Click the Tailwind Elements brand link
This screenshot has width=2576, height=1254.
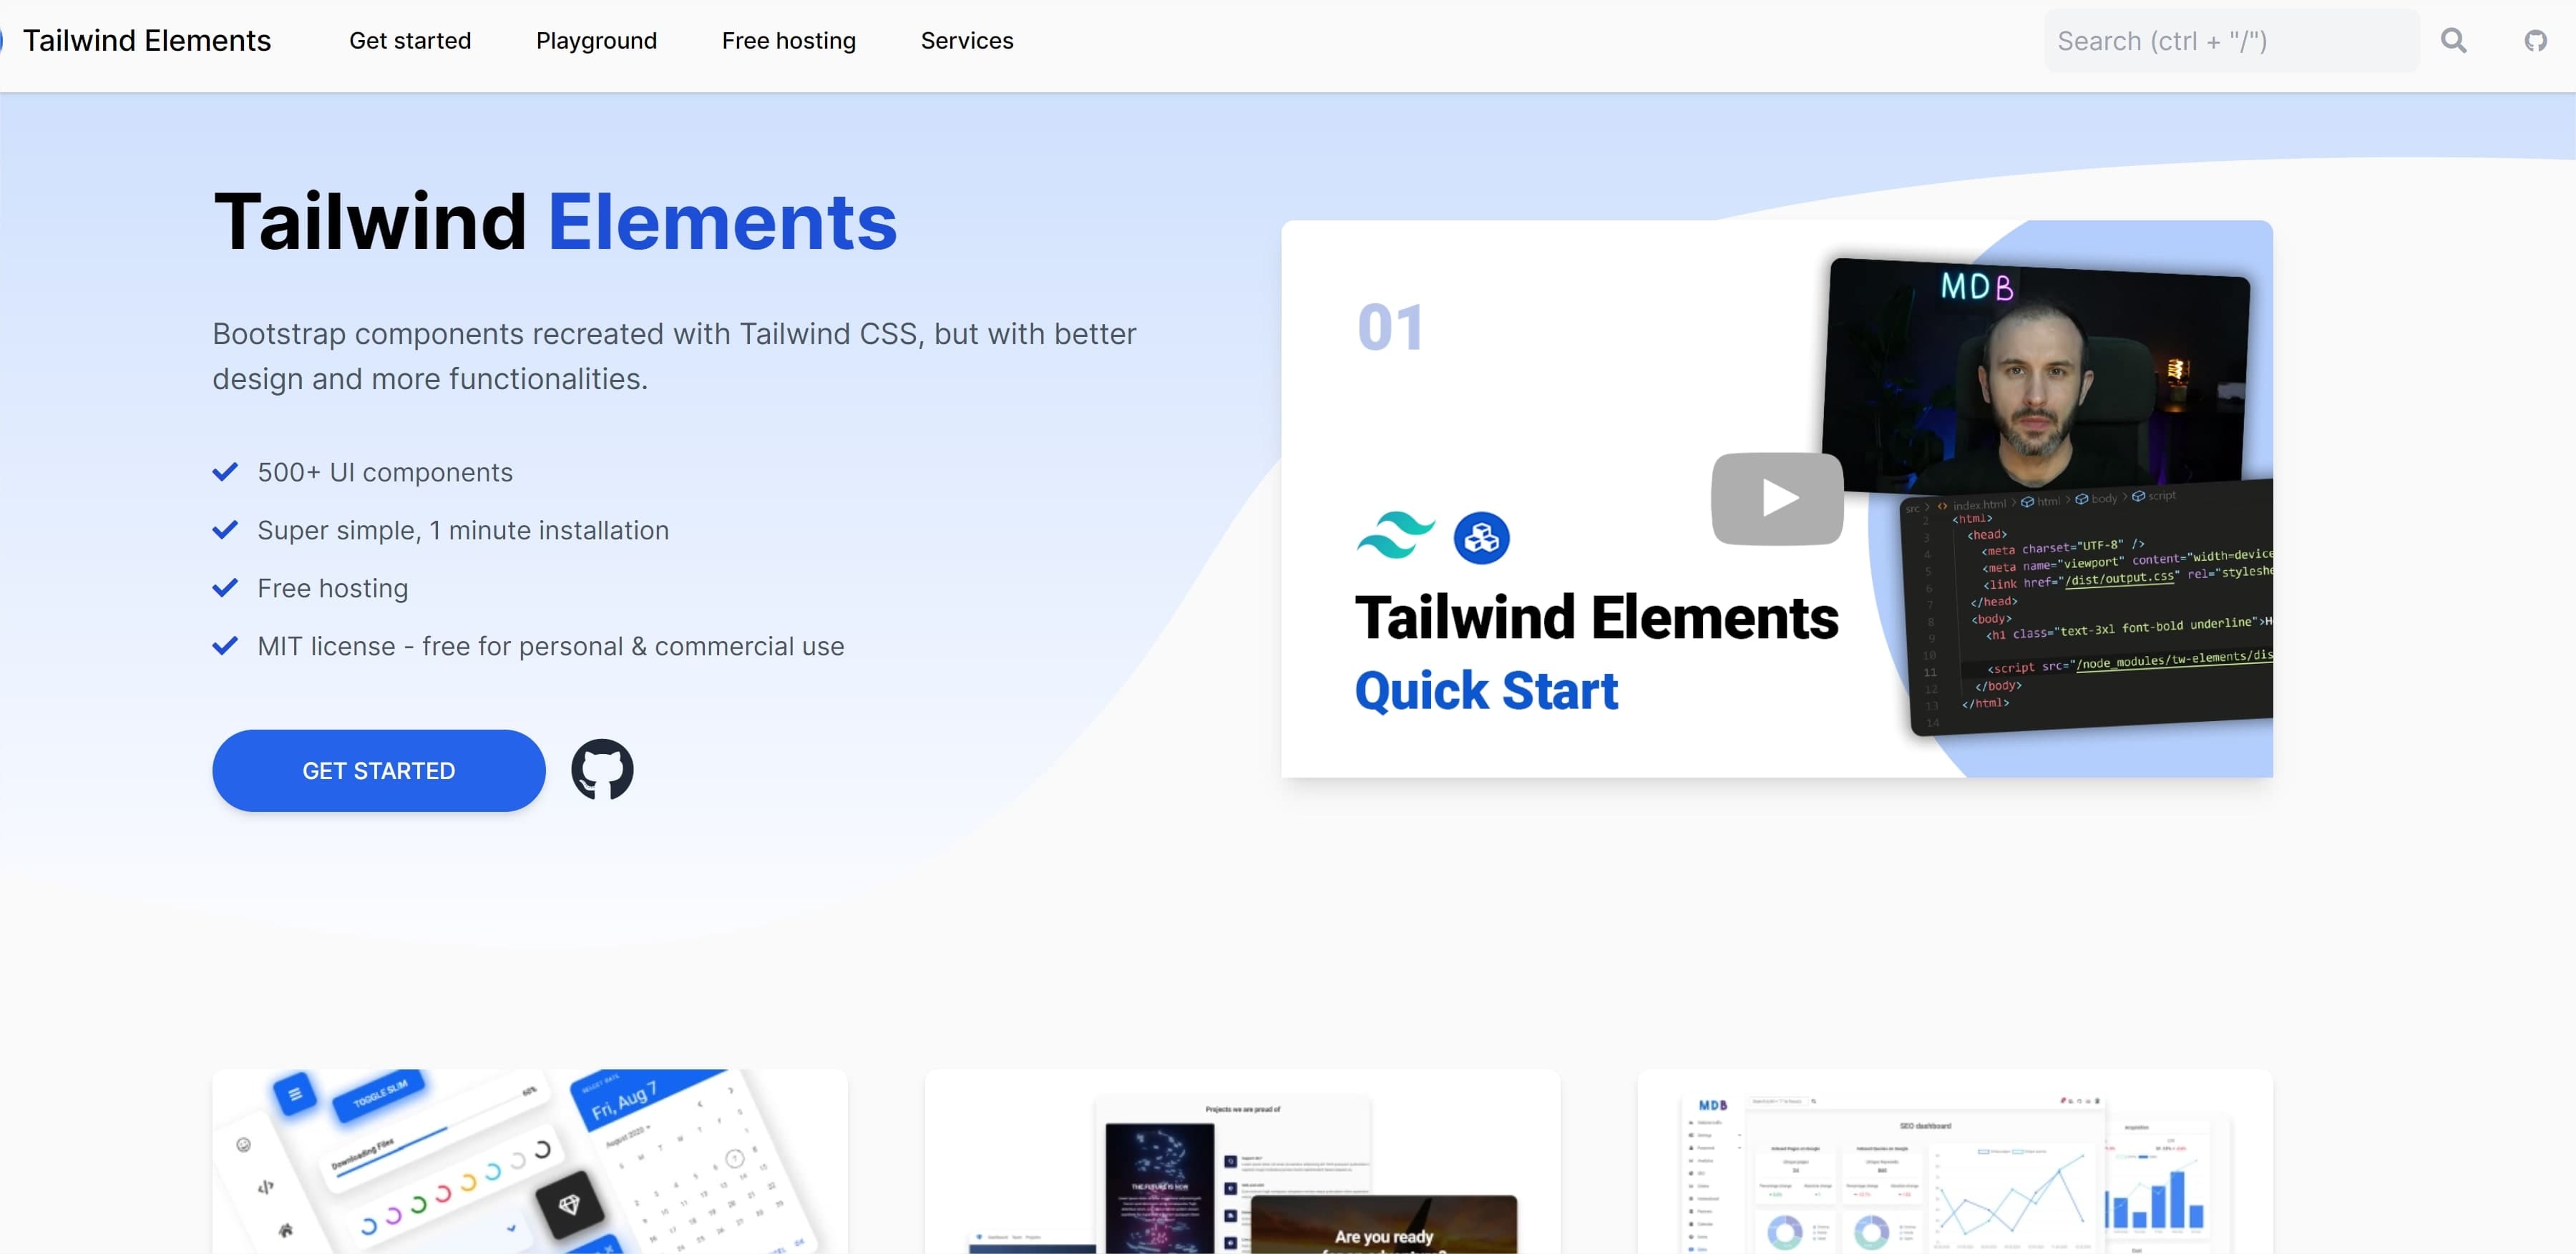(146, 41)
